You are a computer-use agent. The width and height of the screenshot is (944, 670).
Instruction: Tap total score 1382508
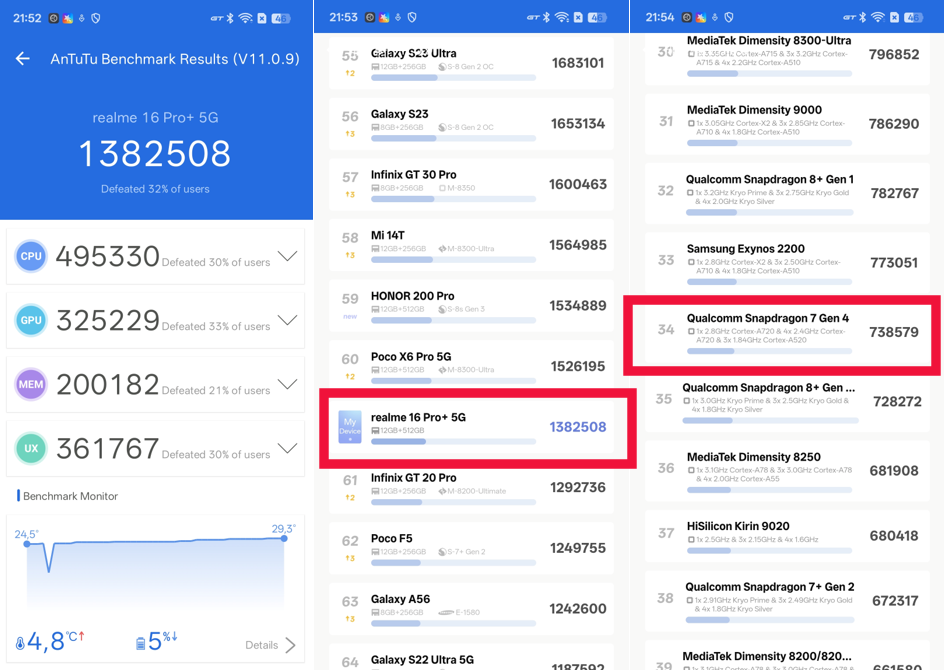click(x=155, y=154)
